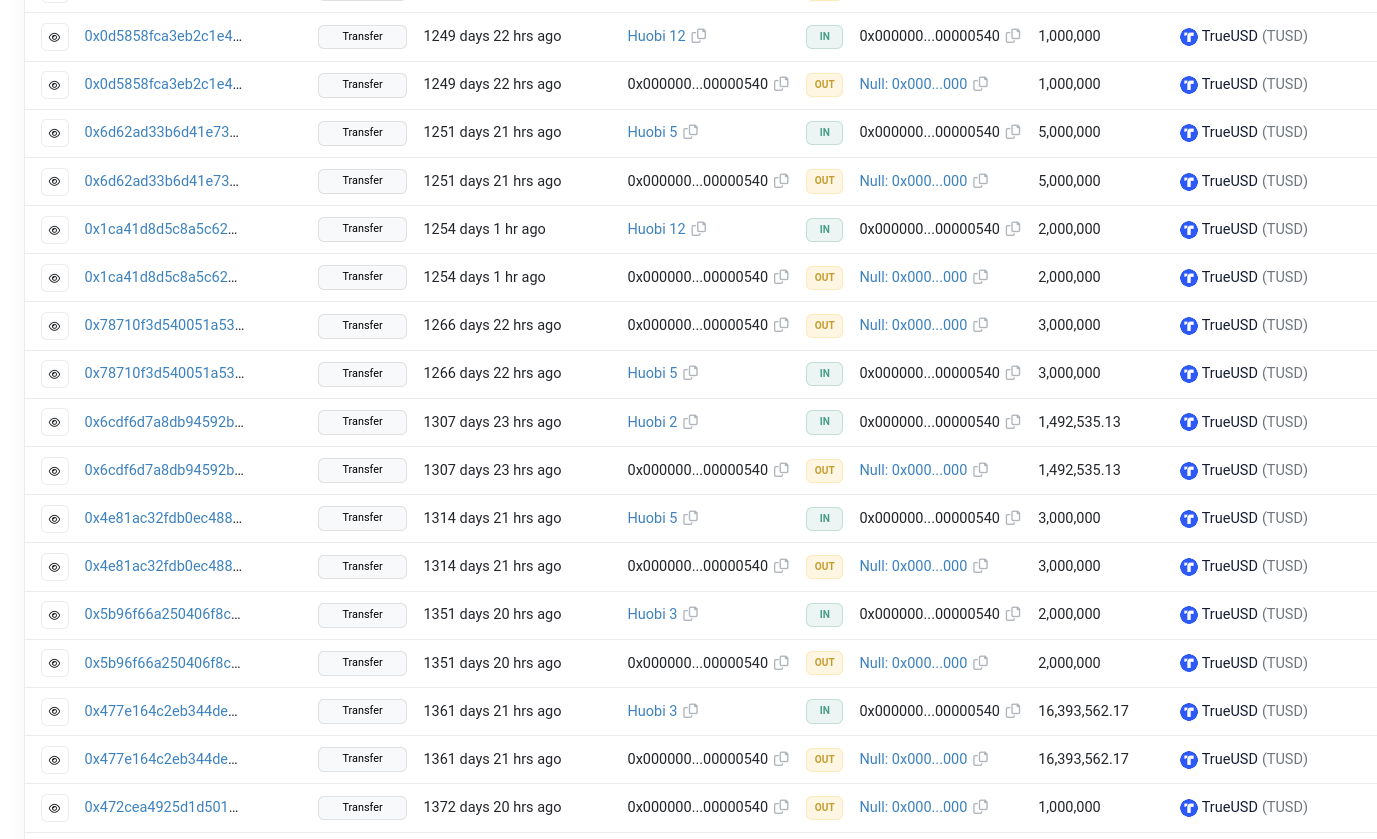Copy Huobi 5 address in 1314 days row
Image resolution: width=1377 pixels, height=839 pixels.
coord(690,518)
